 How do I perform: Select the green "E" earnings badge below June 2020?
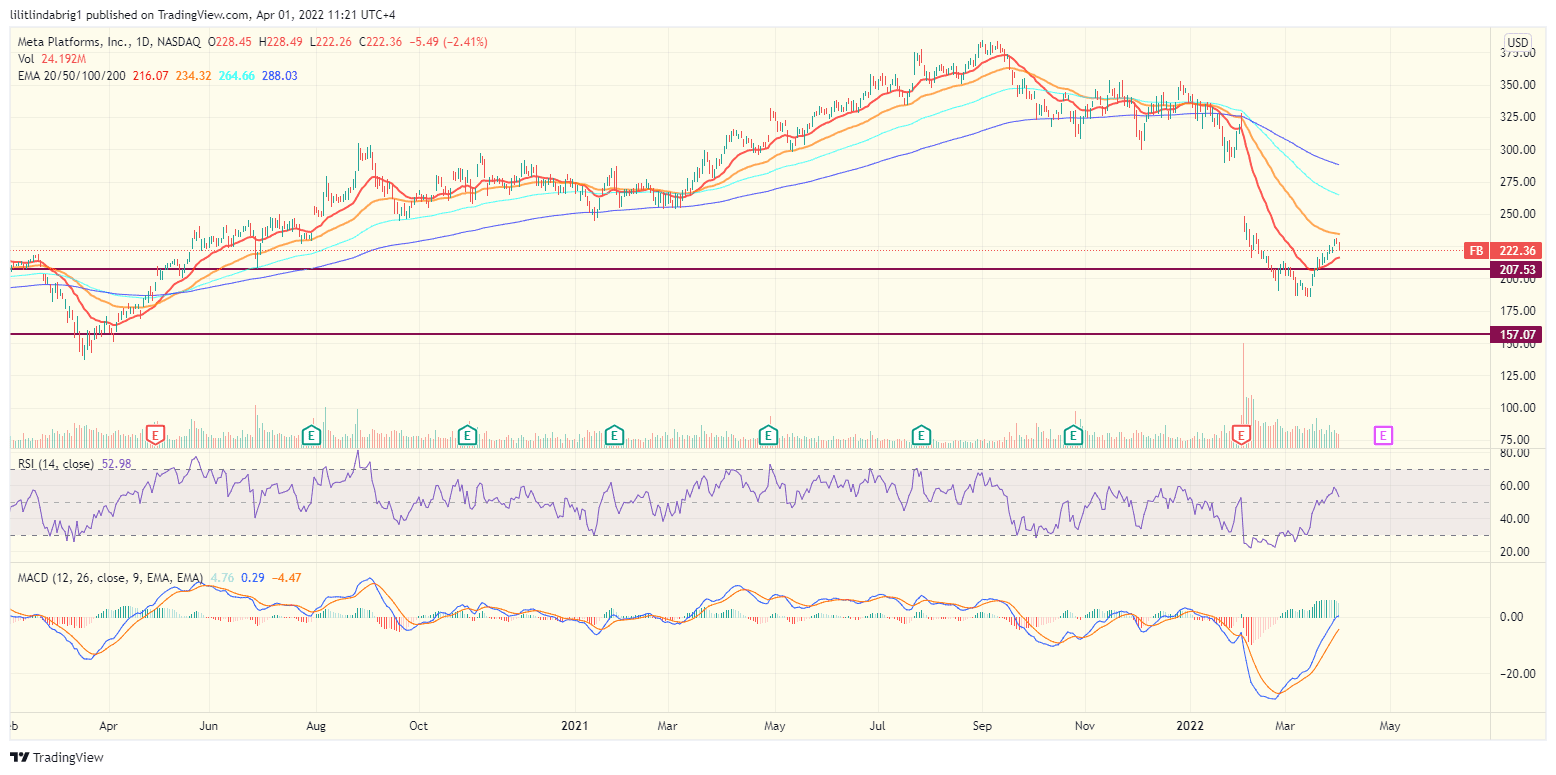pyautogui.click(x=311, y=435)
